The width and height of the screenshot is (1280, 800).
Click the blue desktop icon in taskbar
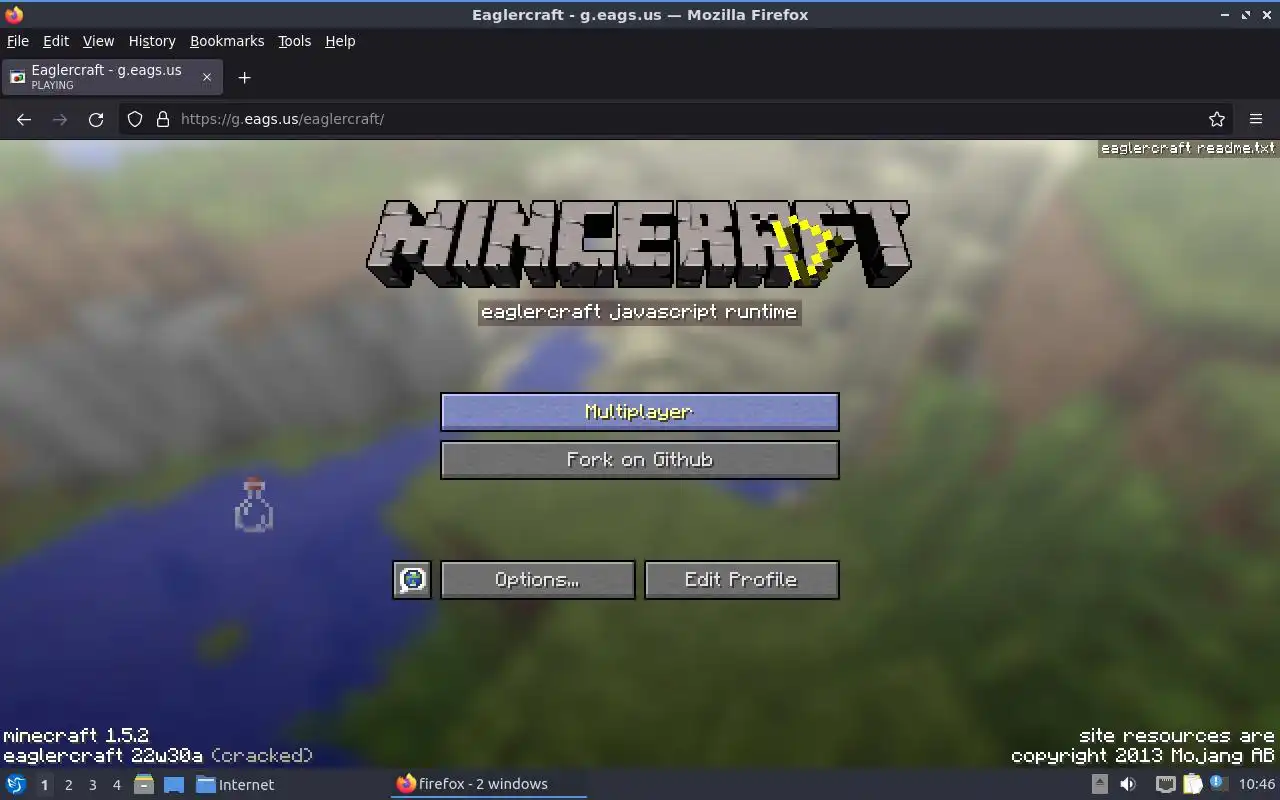(x=174, y=785)
